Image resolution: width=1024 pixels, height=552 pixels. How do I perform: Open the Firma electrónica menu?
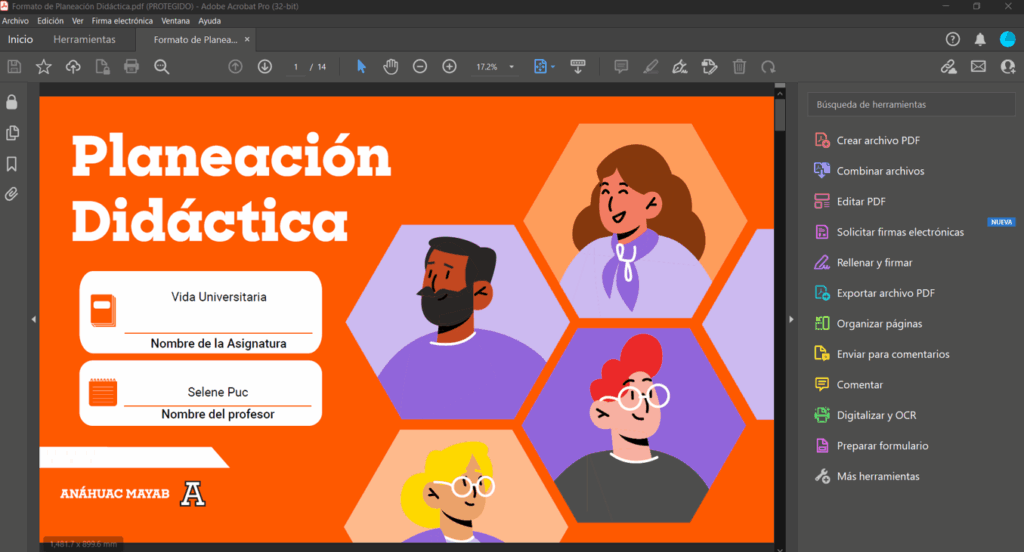coord(122,20)
